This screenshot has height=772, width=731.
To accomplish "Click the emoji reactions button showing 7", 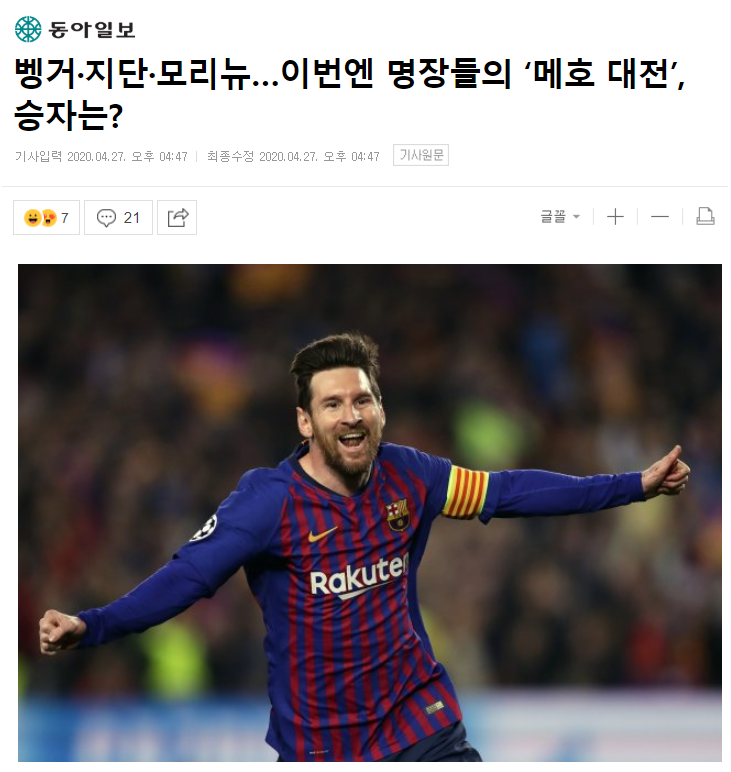I will coord(46,217).
